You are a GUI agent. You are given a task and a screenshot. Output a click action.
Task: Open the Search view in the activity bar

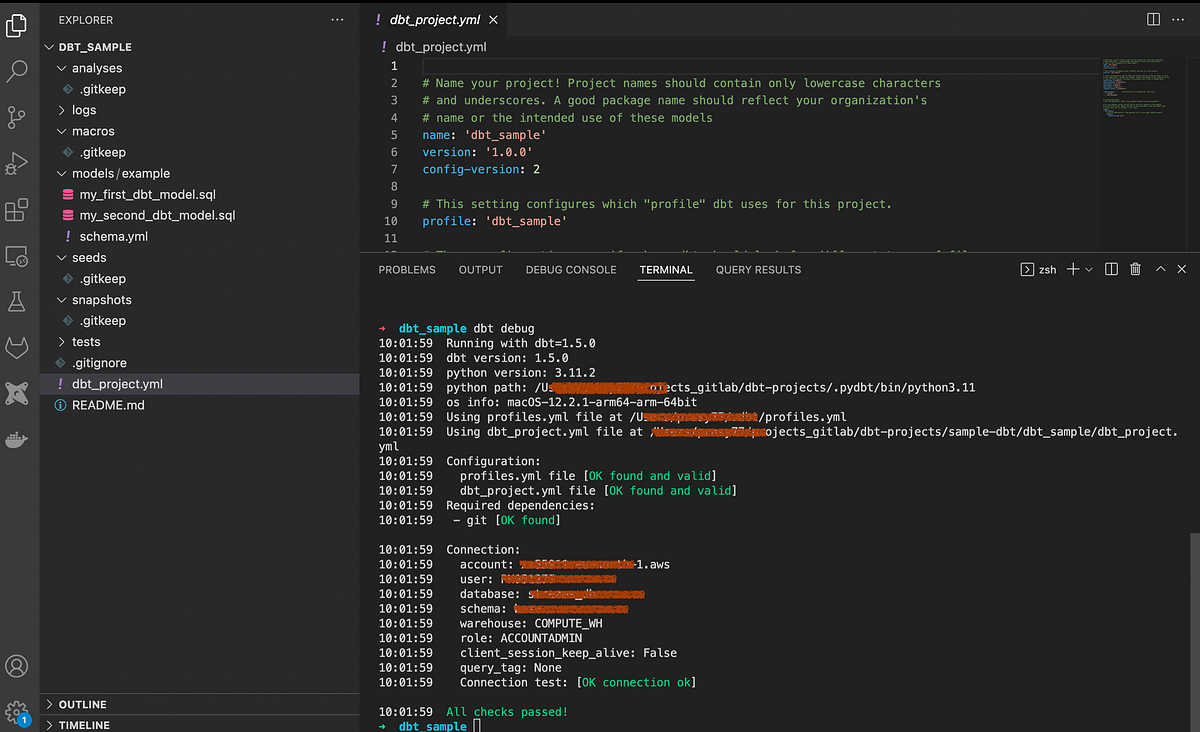[16, 70]
